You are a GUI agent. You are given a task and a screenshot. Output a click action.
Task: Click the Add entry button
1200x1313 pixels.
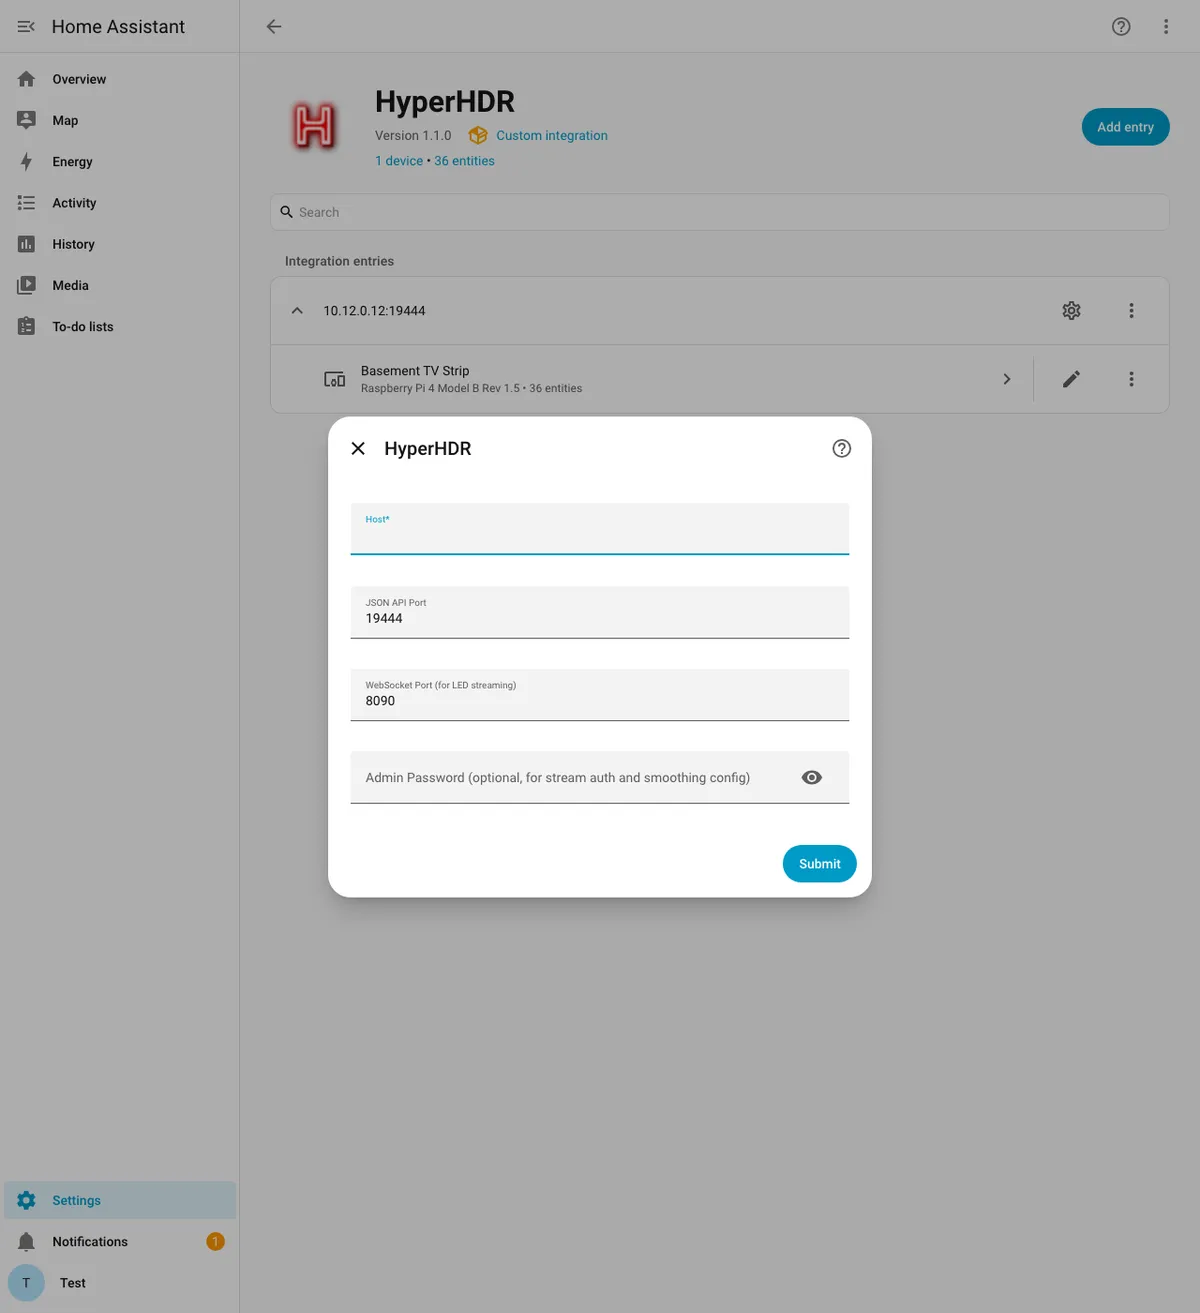tap(1125, 127)
